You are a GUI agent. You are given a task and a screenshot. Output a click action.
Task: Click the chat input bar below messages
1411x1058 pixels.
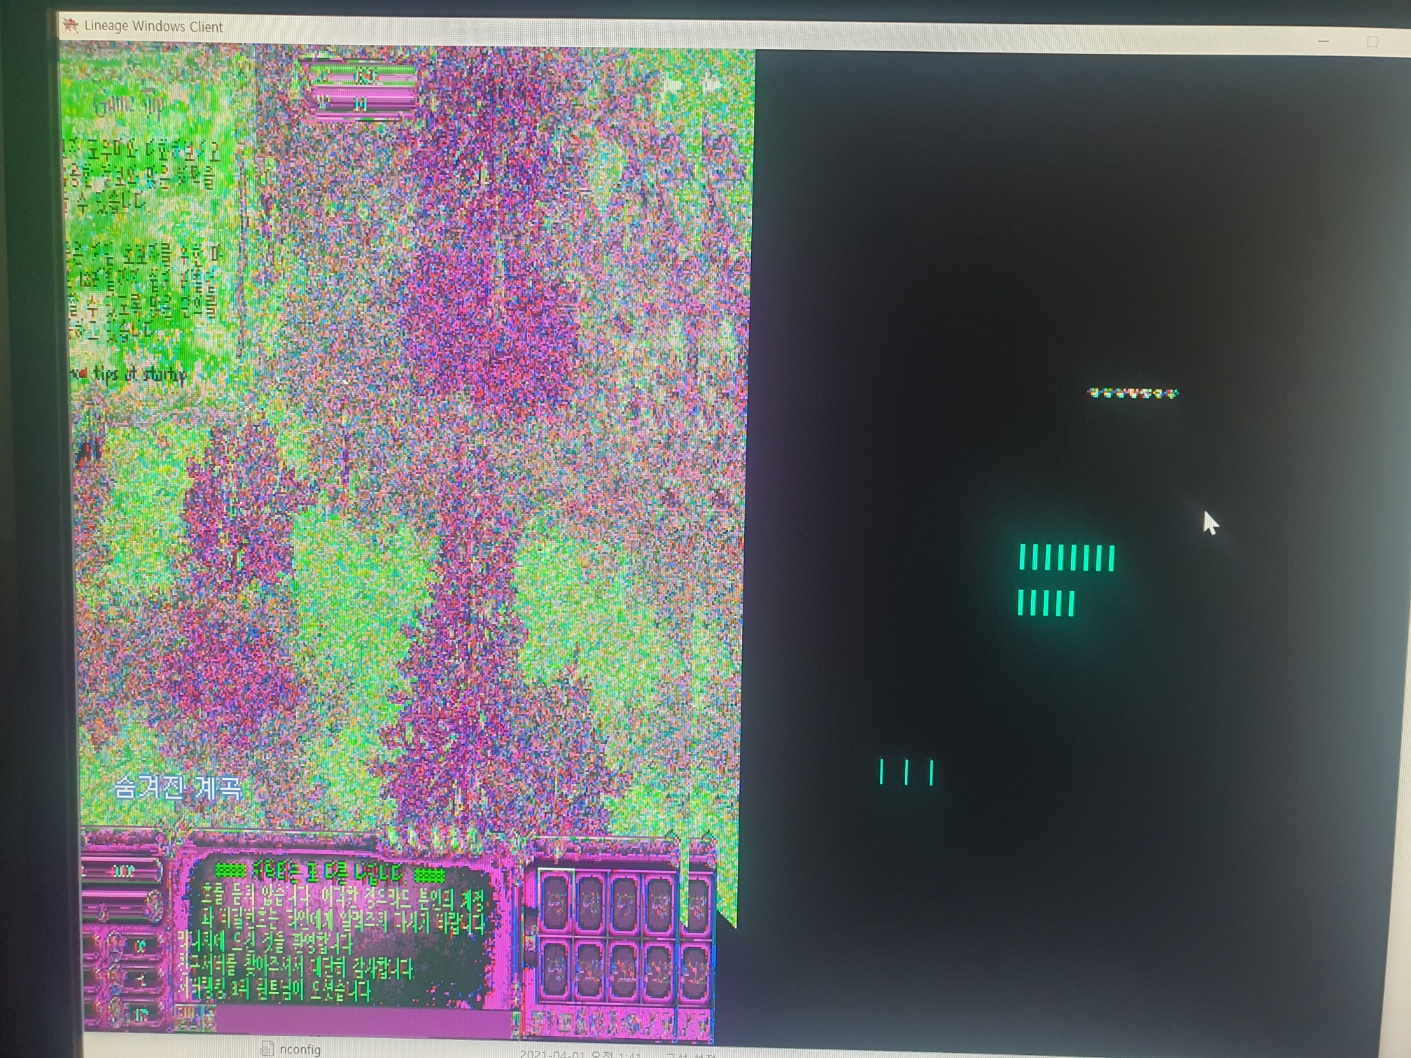click(364, 1020)
